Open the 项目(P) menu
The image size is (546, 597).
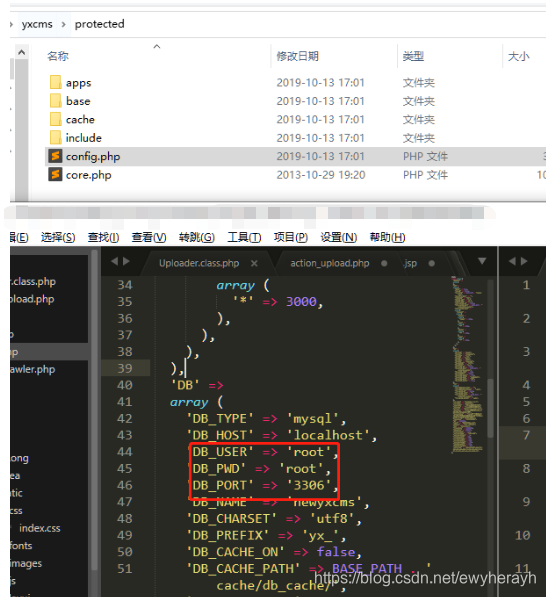(x=291, y=238)
